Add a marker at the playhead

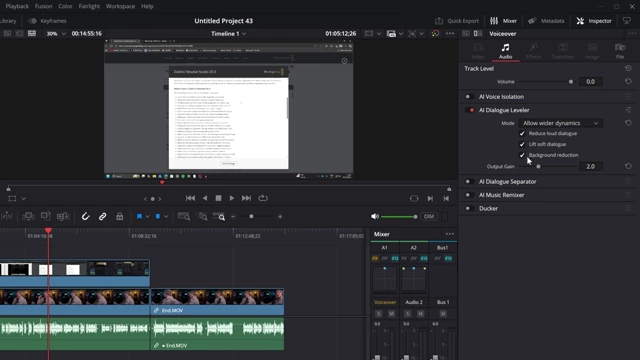(x=158, y=217)
